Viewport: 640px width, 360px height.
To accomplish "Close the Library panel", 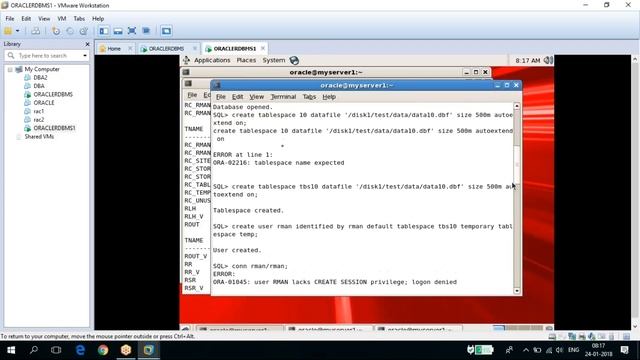I will (87, 44).
